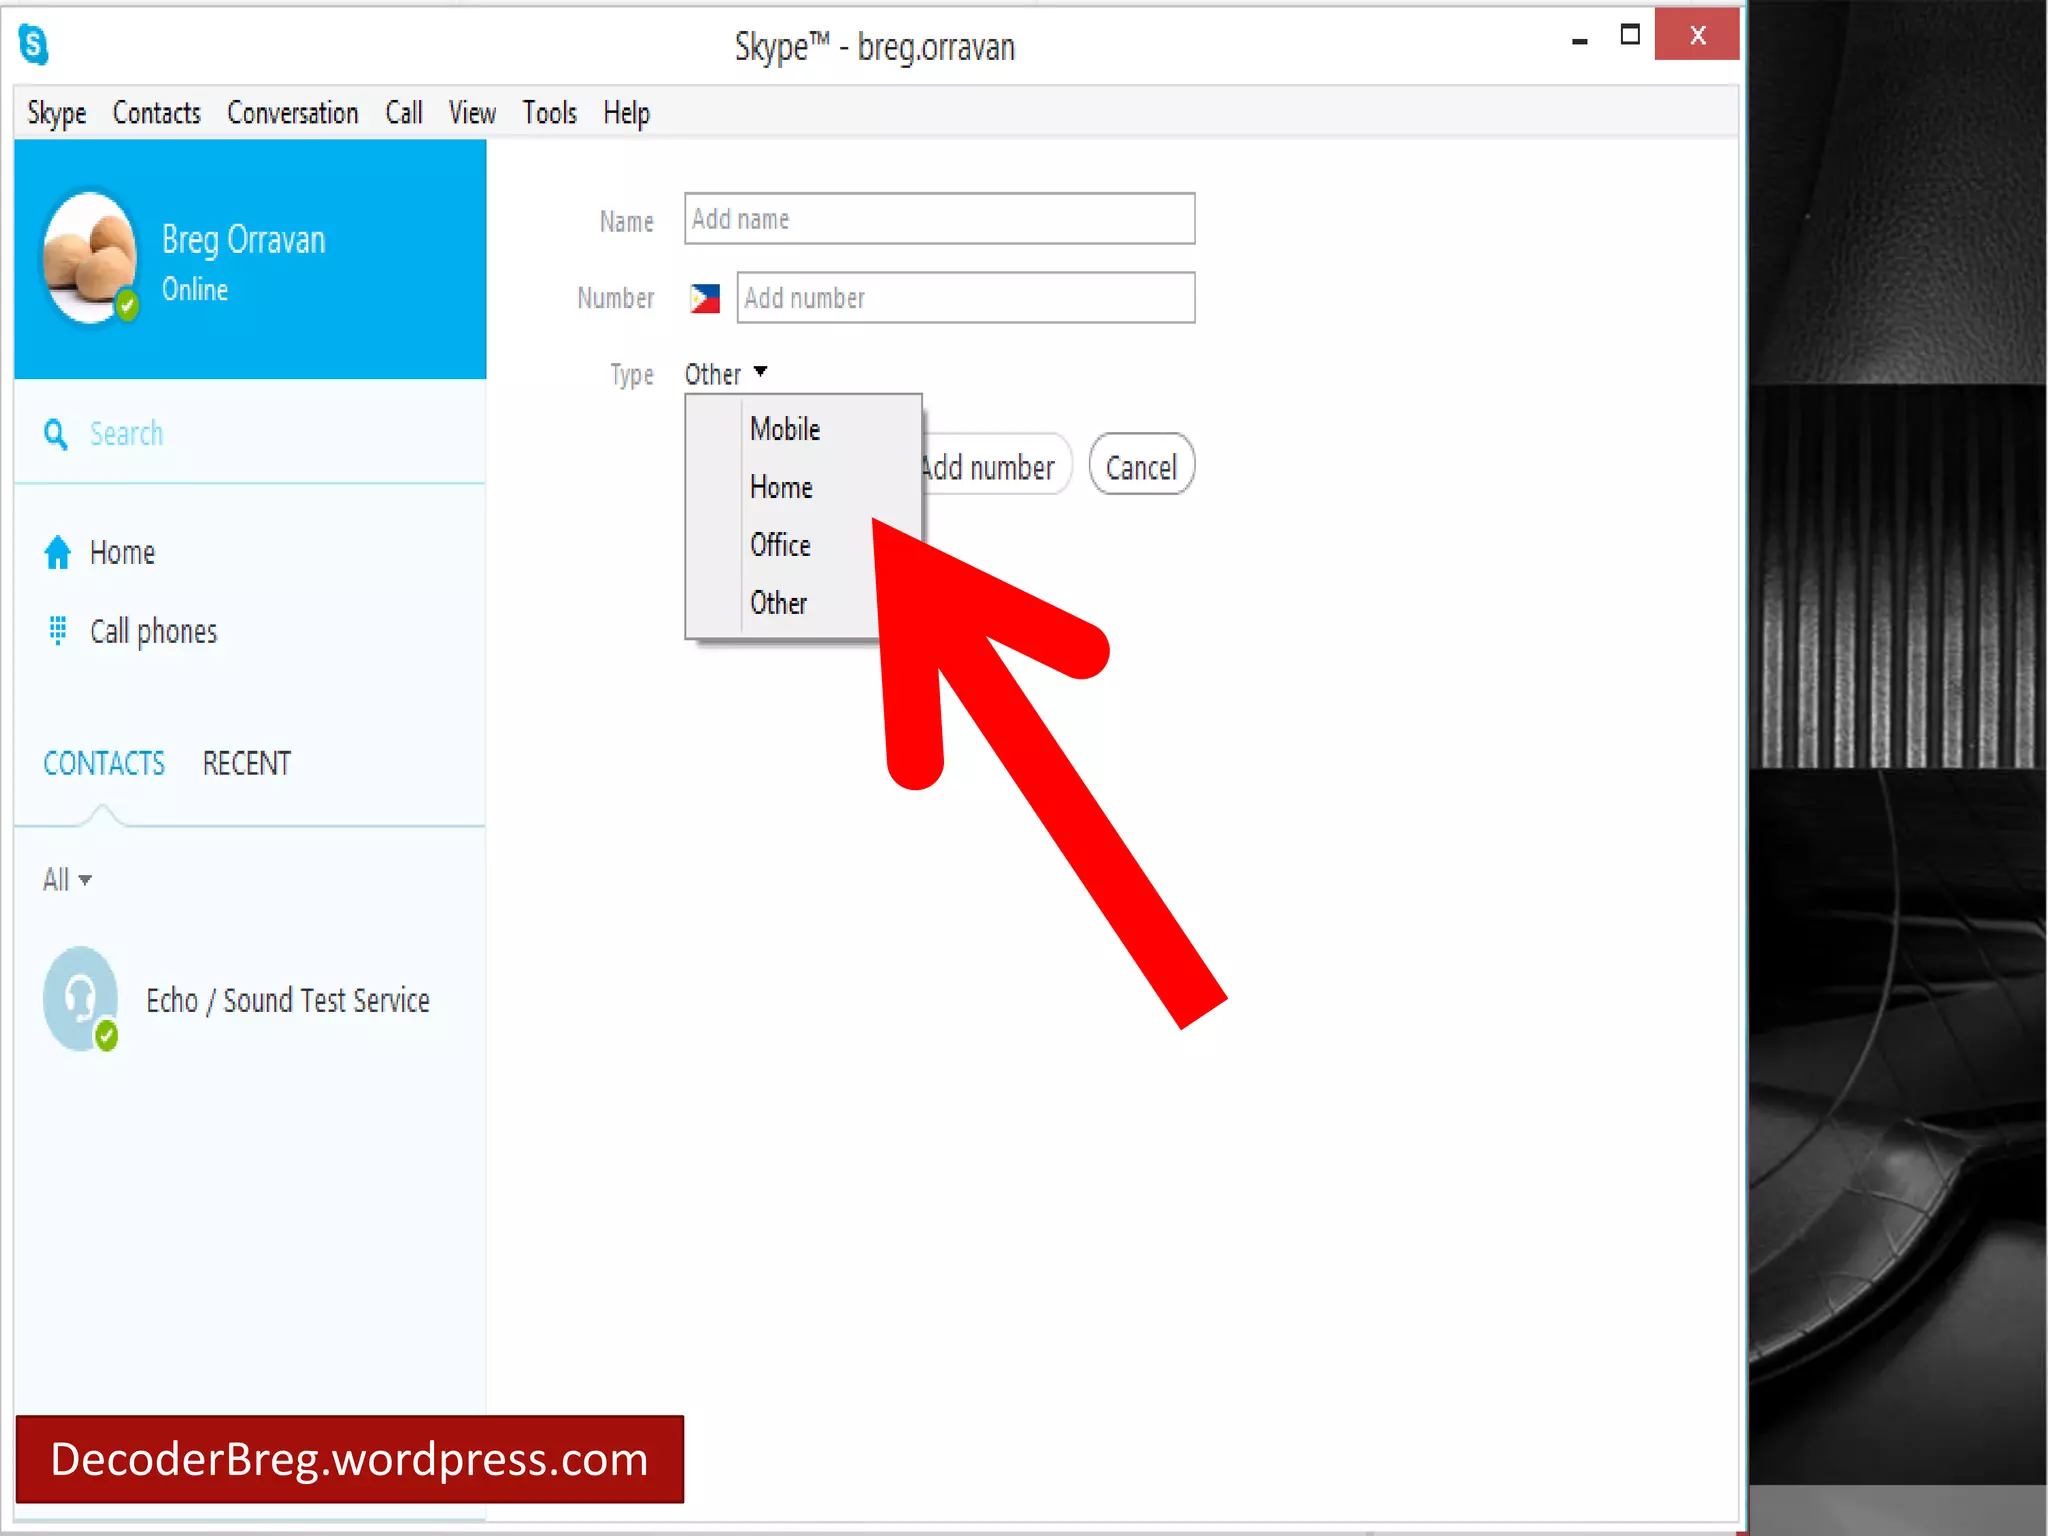This screenshot has width=2048, height=1536.
Task: Open Call phones
Action: 153,631
